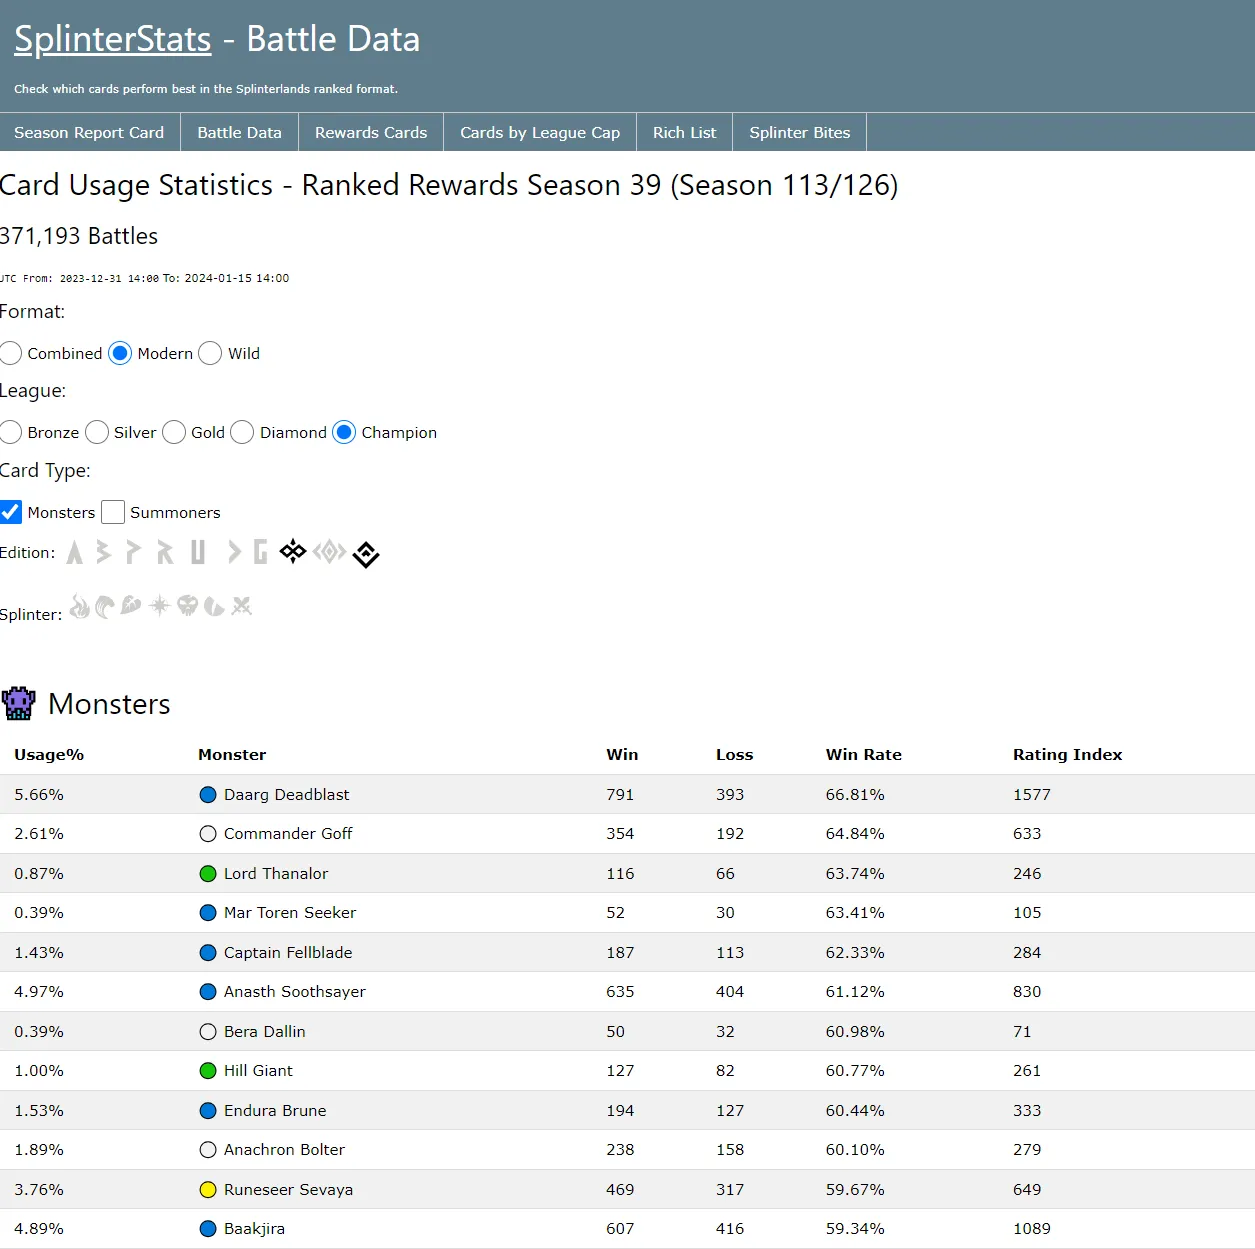
Task: Select the Gold league radio button
Action: (174, 432)
